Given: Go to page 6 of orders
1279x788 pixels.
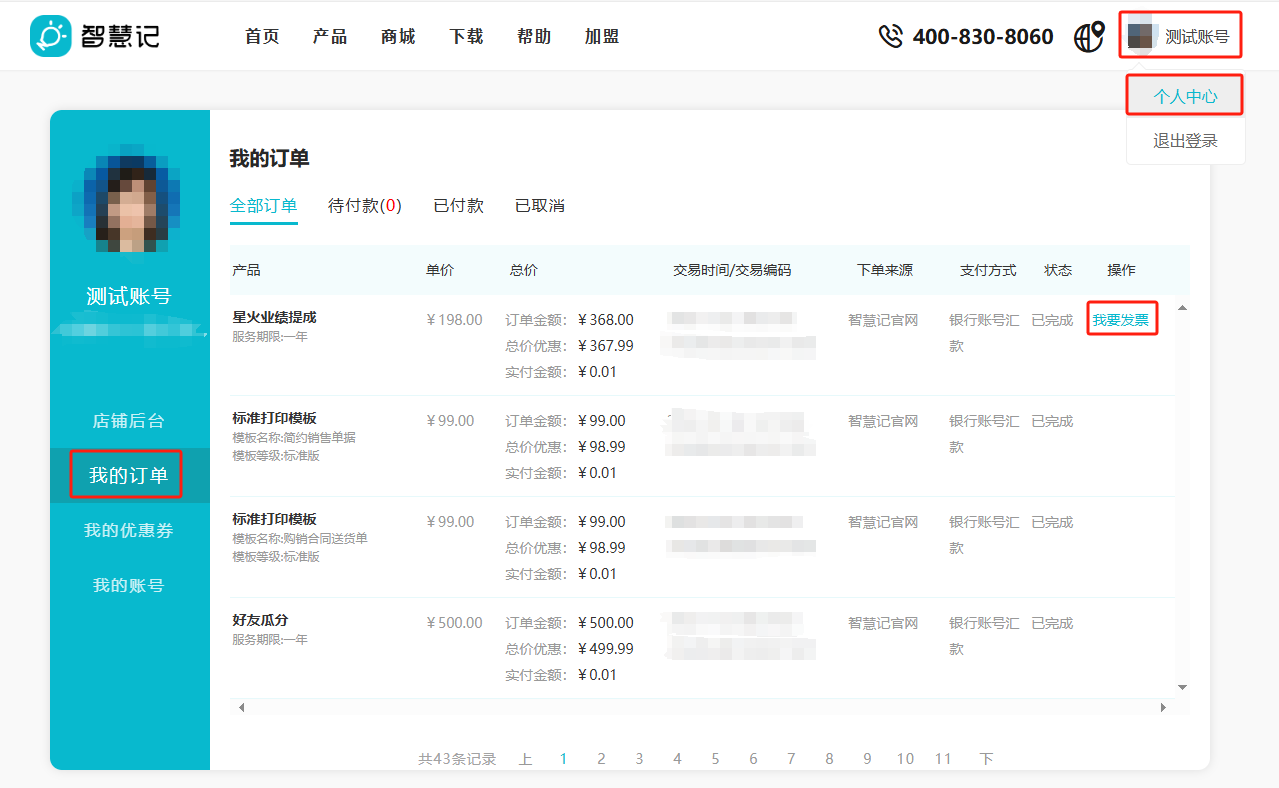Looking at the screenshot, I should click(x=753, y=759).
